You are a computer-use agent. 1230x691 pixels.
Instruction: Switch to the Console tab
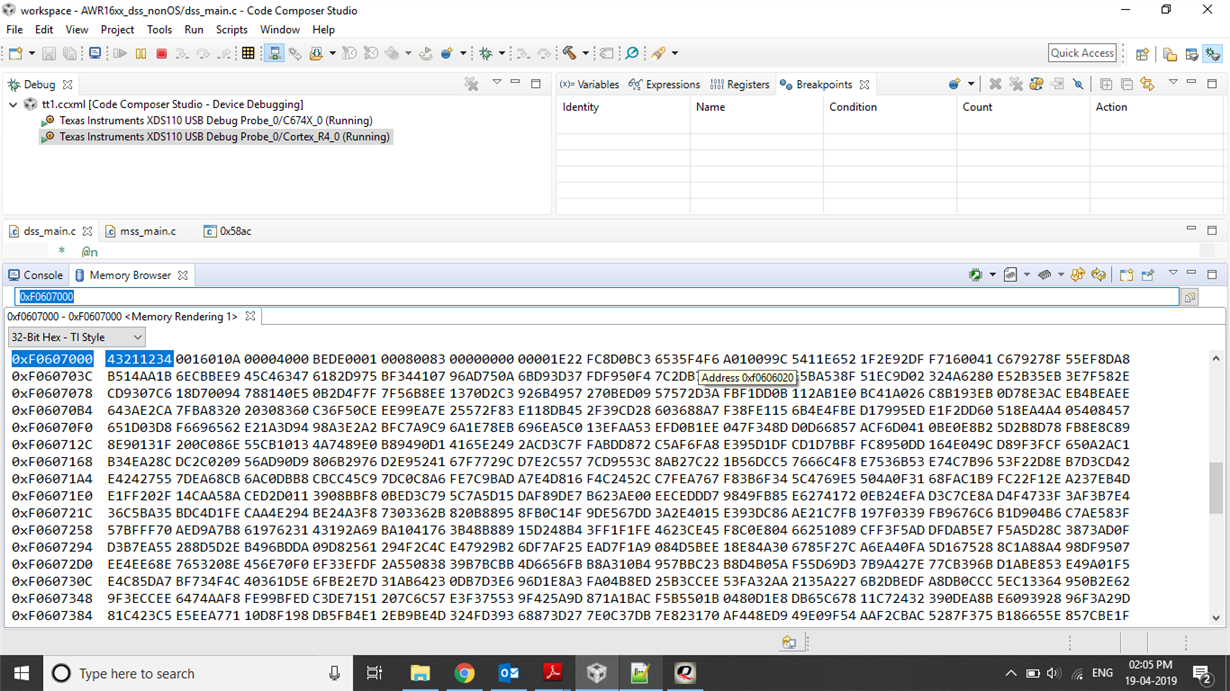[x=35, y=275]
